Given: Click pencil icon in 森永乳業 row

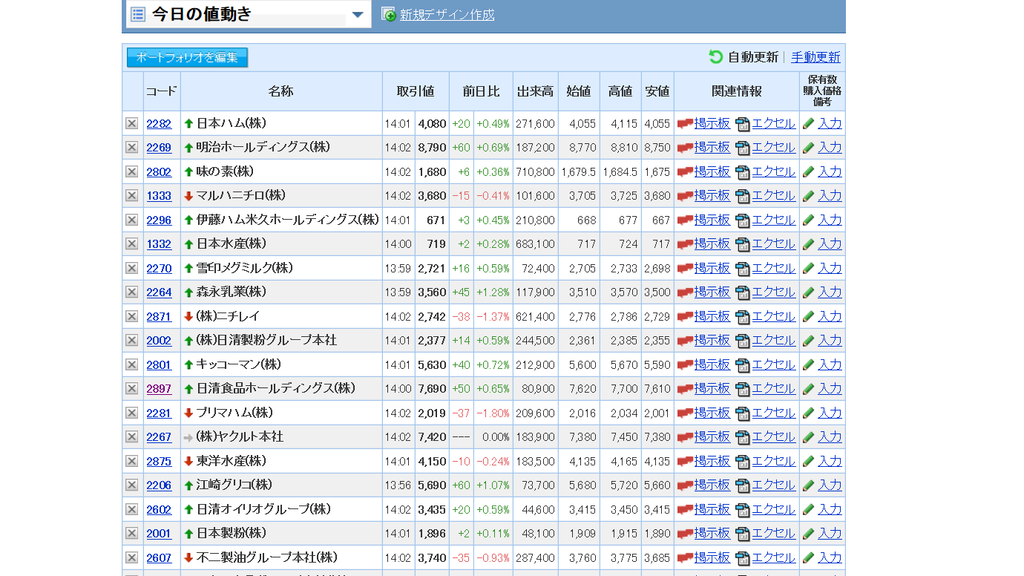Looking at the screenshot, I should [x=808, y=293].
